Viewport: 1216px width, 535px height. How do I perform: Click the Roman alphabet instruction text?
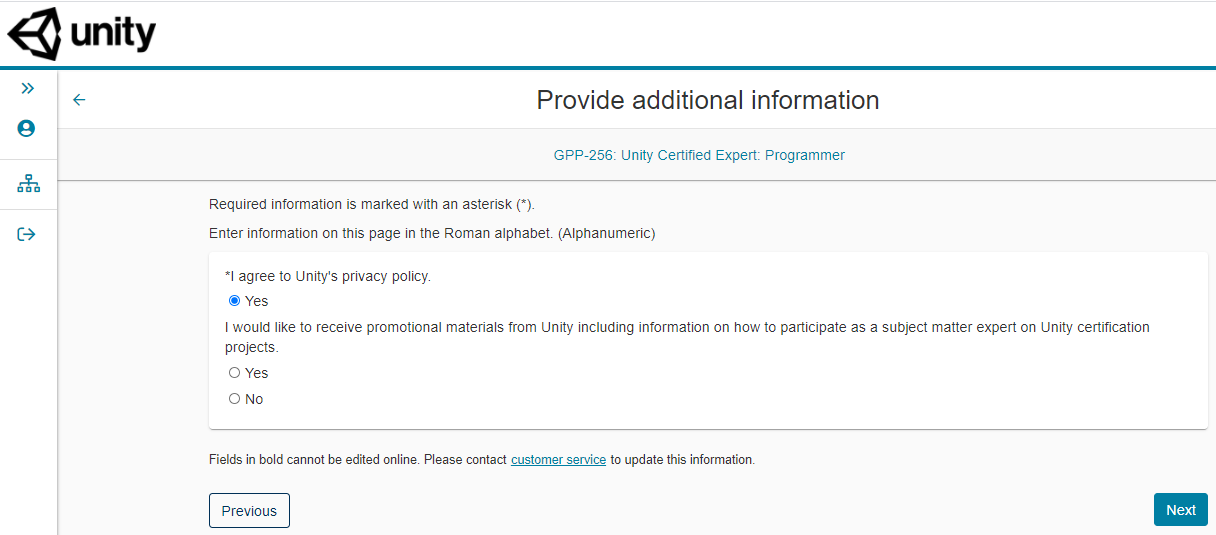pyautogui.click(x=432, y=233)
